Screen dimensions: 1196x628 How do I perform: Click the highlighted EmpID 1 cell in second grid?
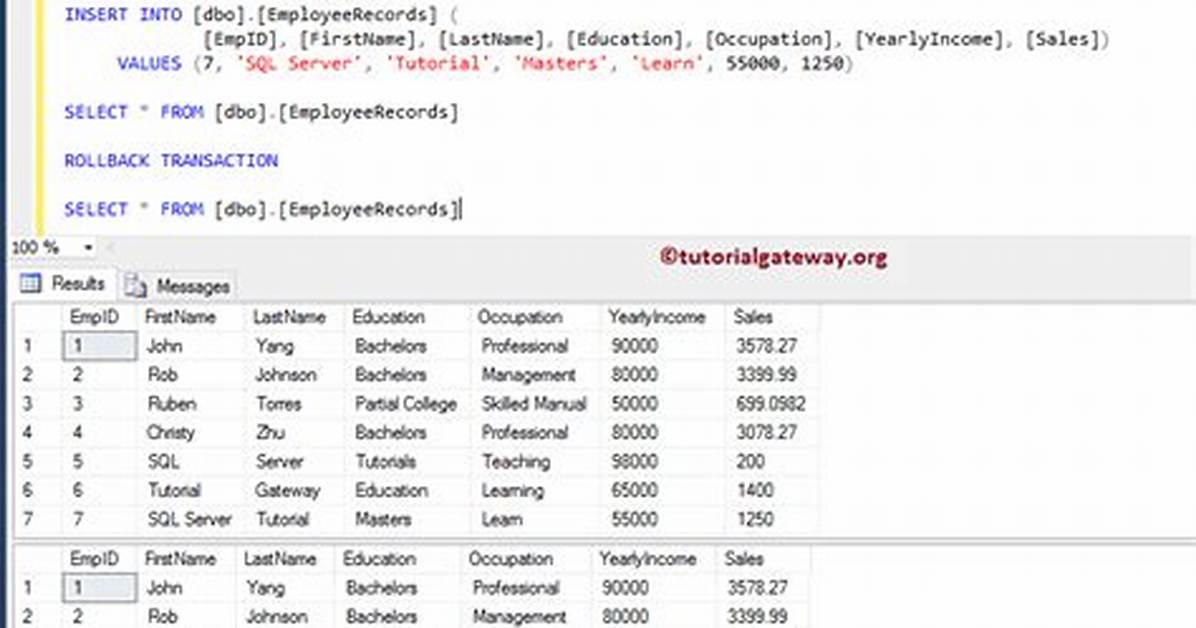point(100,588)
